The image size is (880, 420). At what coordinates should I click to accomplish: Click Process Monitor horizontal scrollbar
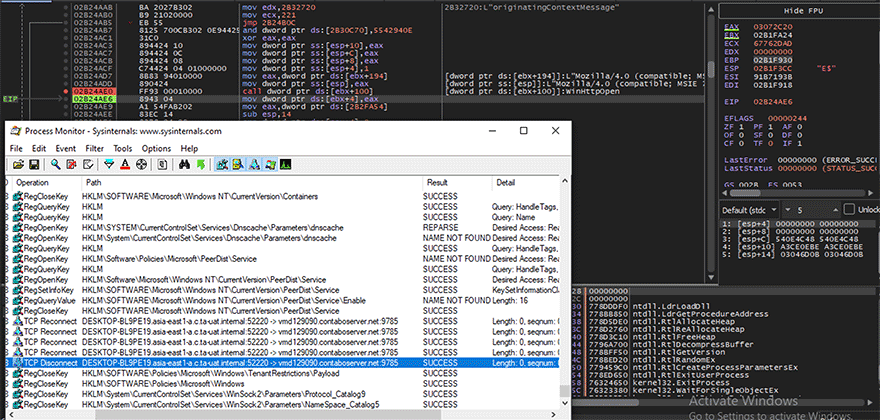click(x=283, y=414)
